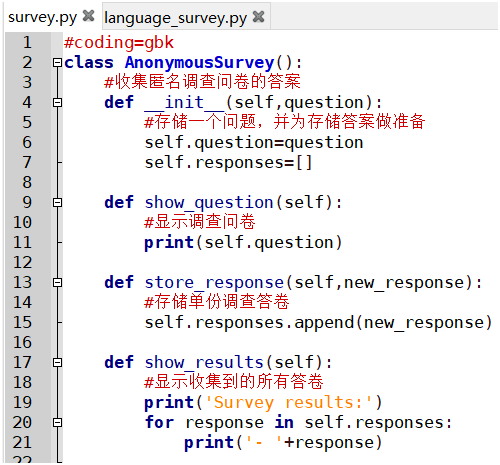Click the store_response method name
The width and height of the screenshot is (500, 465).
(x=214, y=283)
